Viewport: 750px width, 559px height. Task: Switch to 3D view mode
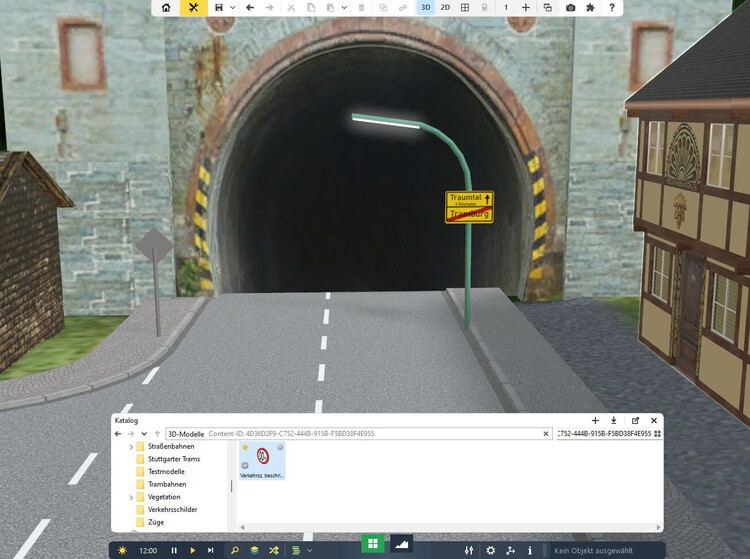(x=425, y=7)
